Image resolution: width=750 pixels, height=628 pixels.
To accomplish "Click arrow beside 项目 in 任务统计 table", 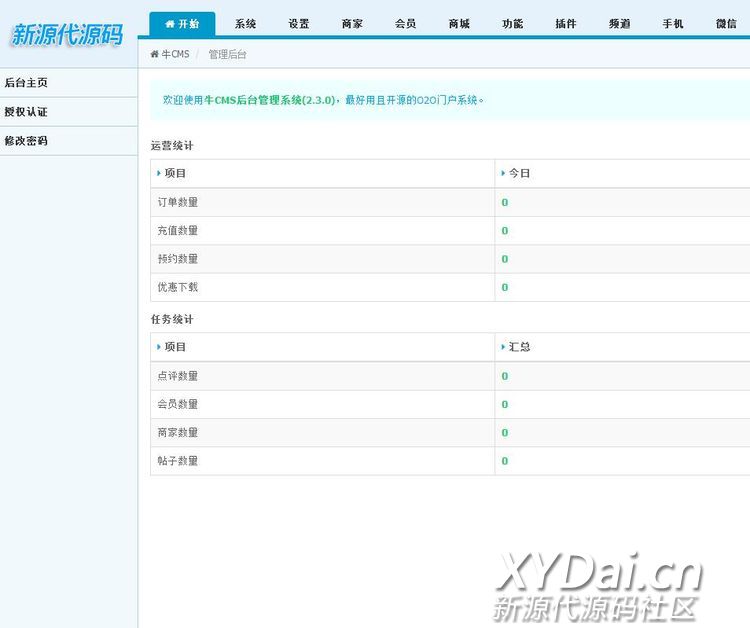I will pyautogui.click(x=158, y=347).
